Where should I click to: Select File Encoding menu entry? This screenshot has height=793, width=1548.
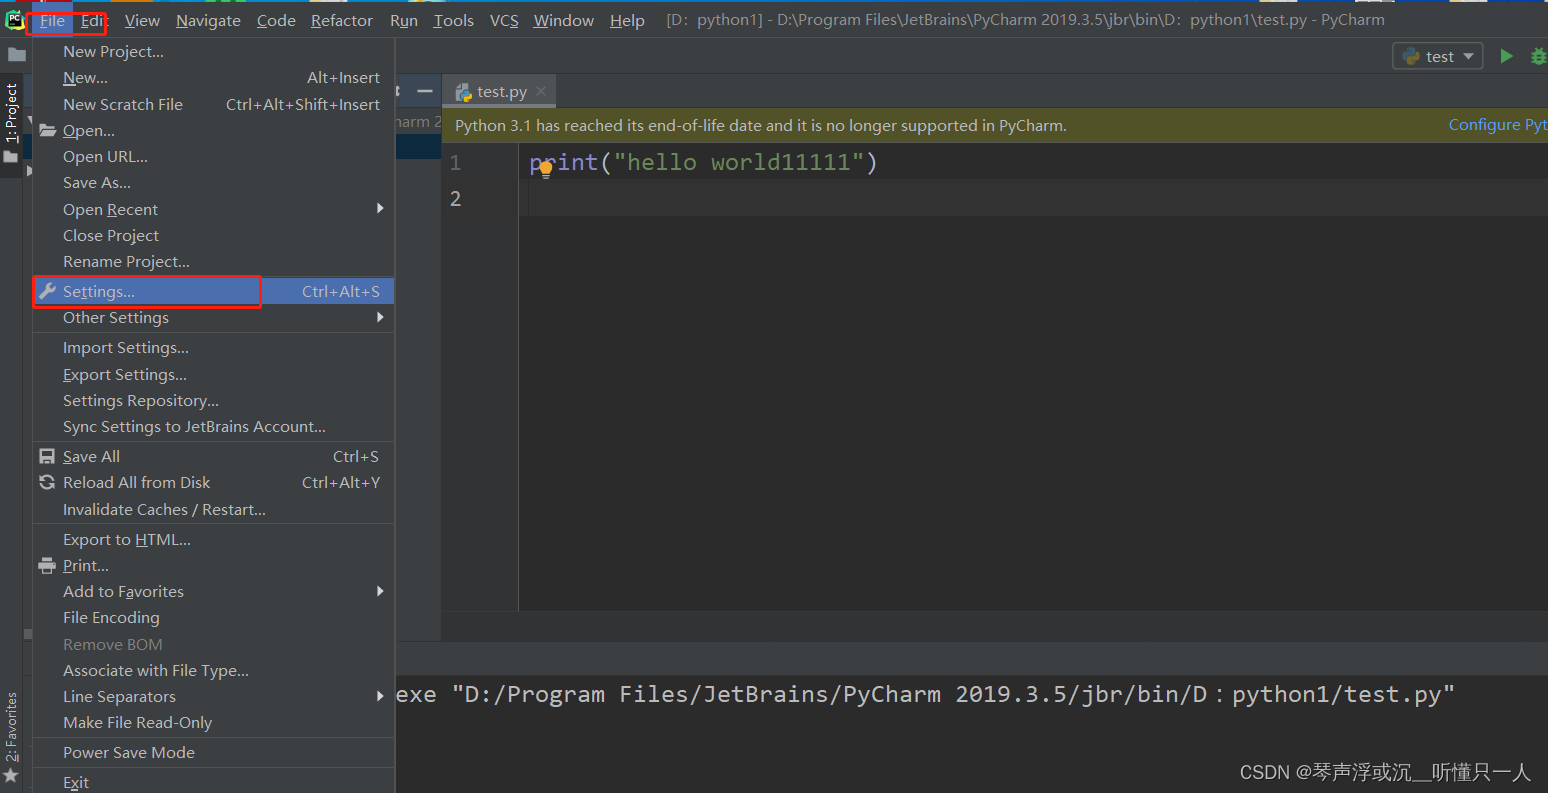click(214, 617)
